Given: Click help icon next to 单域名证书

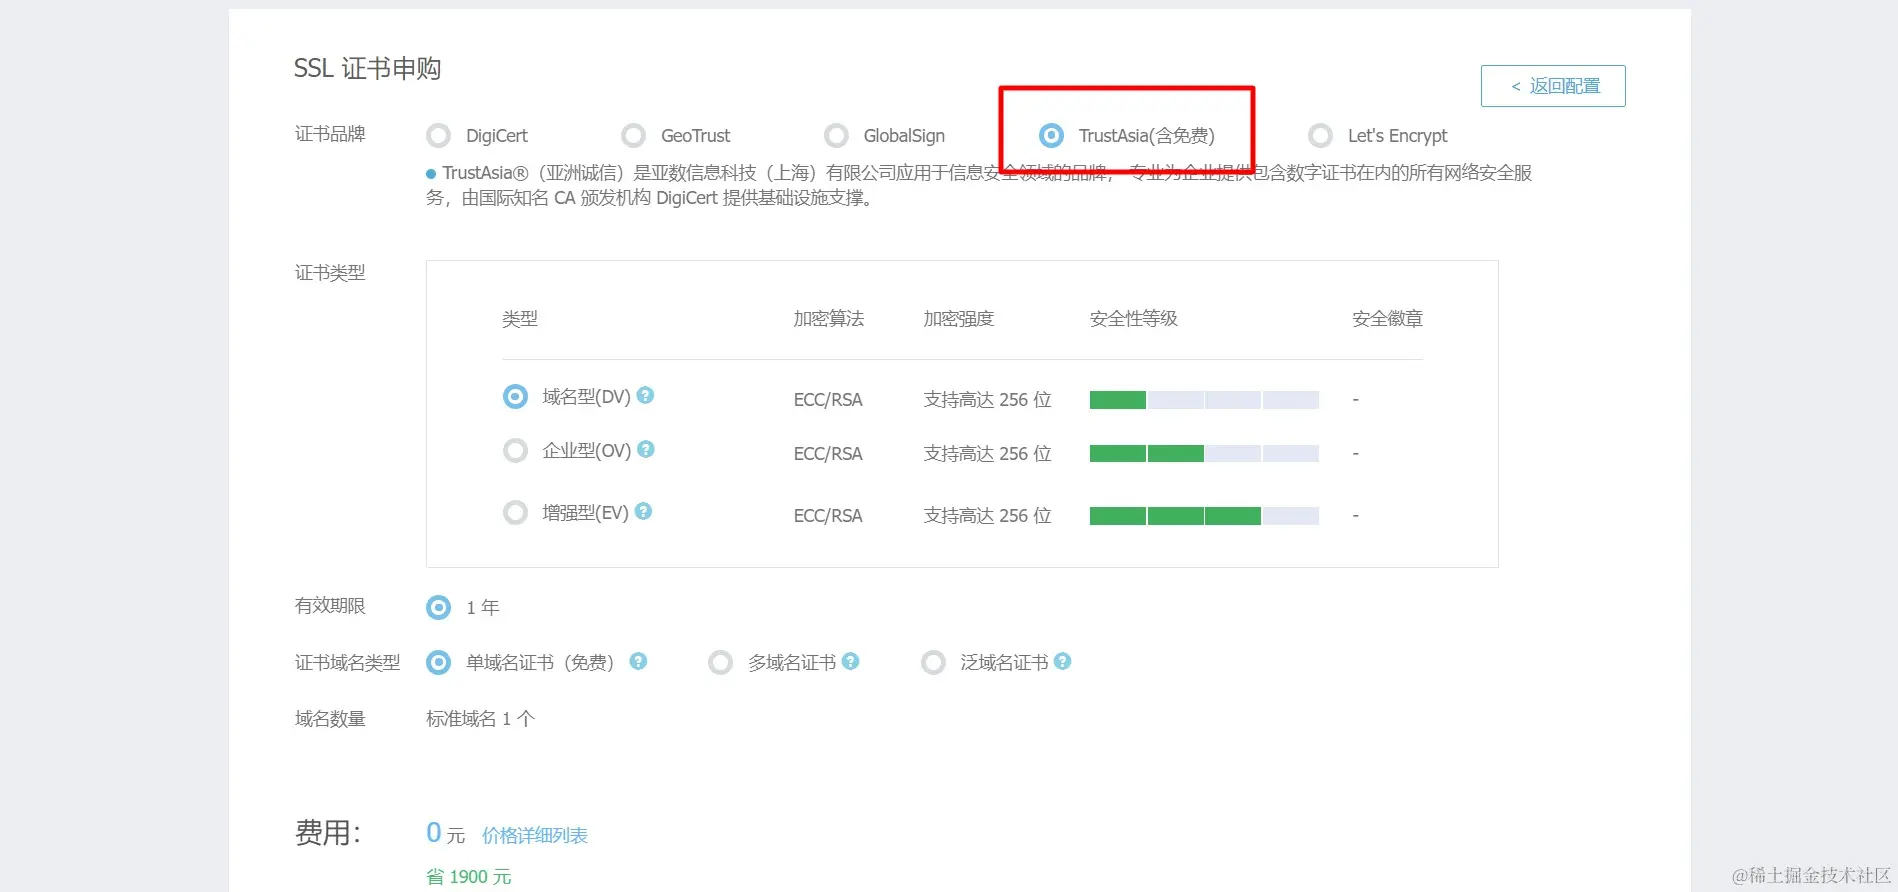Looking at the screenshot, I should pyautogui.click(x=638, y=661).
